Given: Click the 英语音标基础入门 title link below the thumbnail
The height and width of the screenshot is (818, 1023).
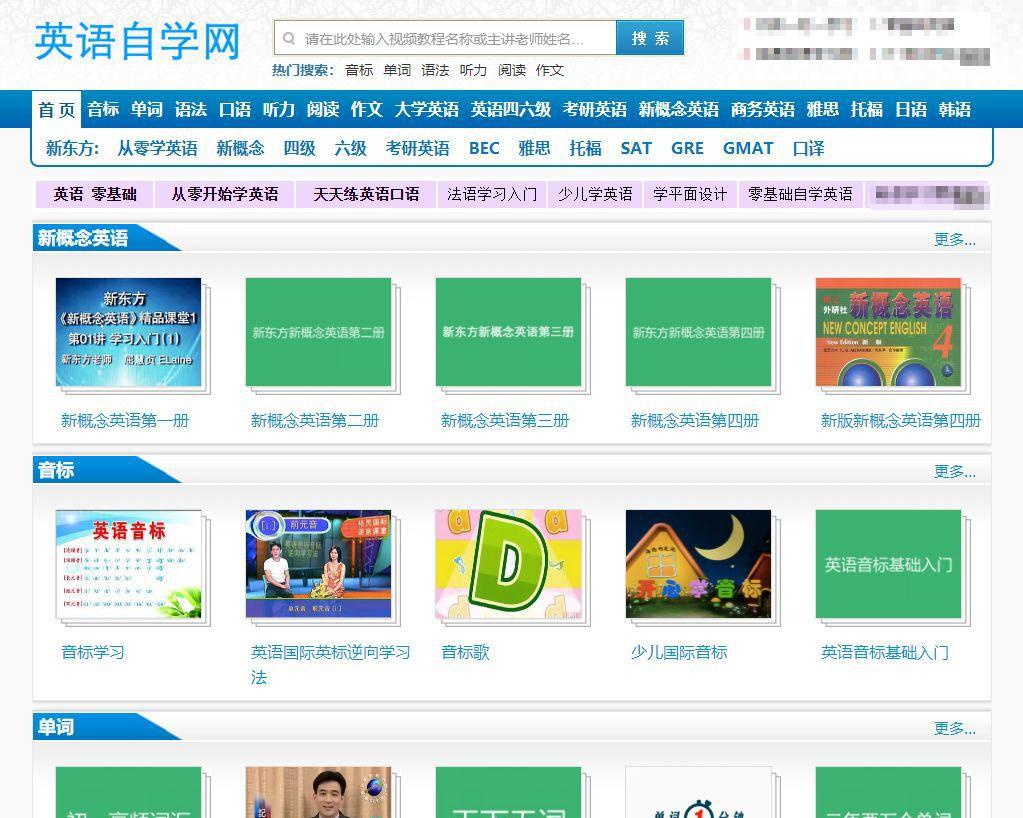Looking at the screenshot, I should (x=885, y=652).
